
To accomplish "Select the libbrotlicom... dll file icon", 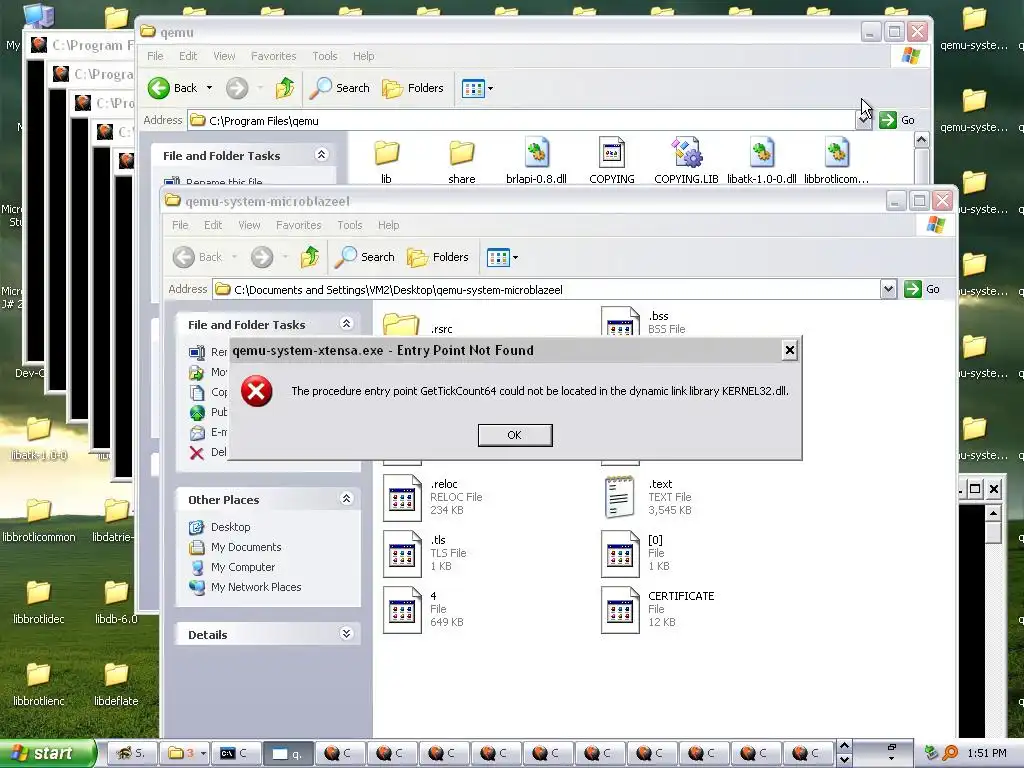I will pyautogui.click(x=837, y=153).
